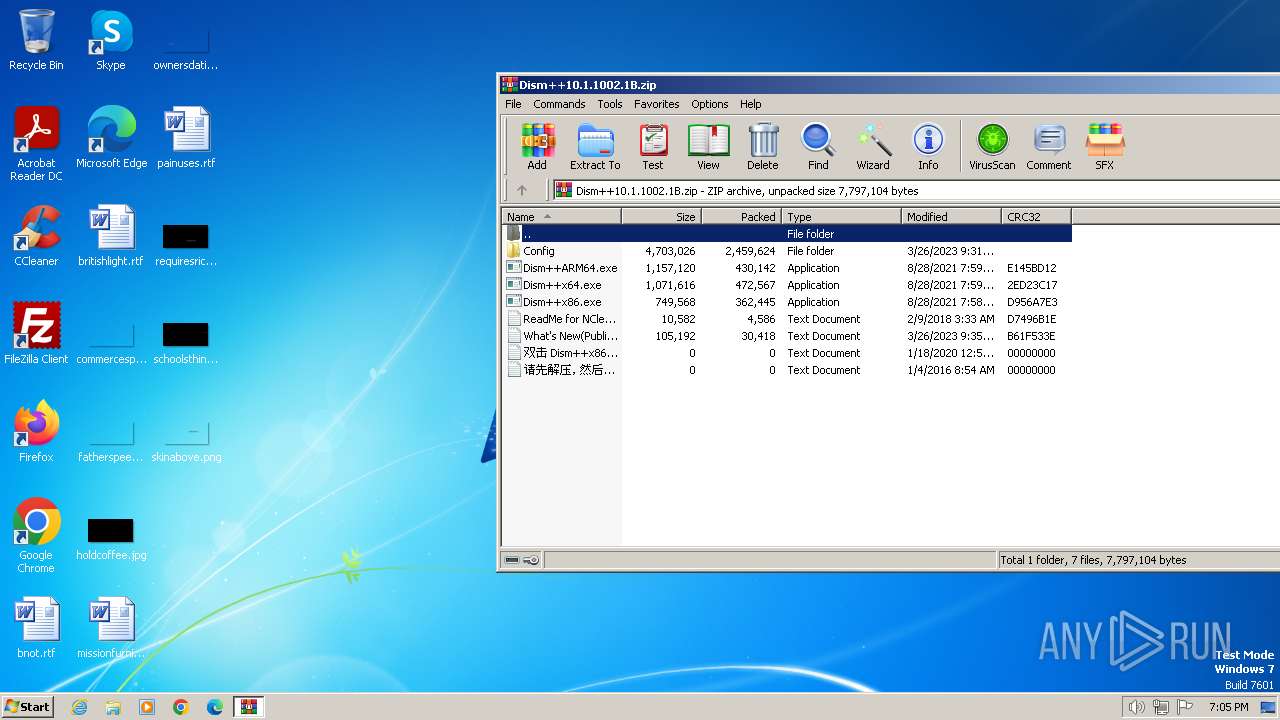Open FileZilla Client shortcut
The image size is (1280, 720).
coord(36,333)
